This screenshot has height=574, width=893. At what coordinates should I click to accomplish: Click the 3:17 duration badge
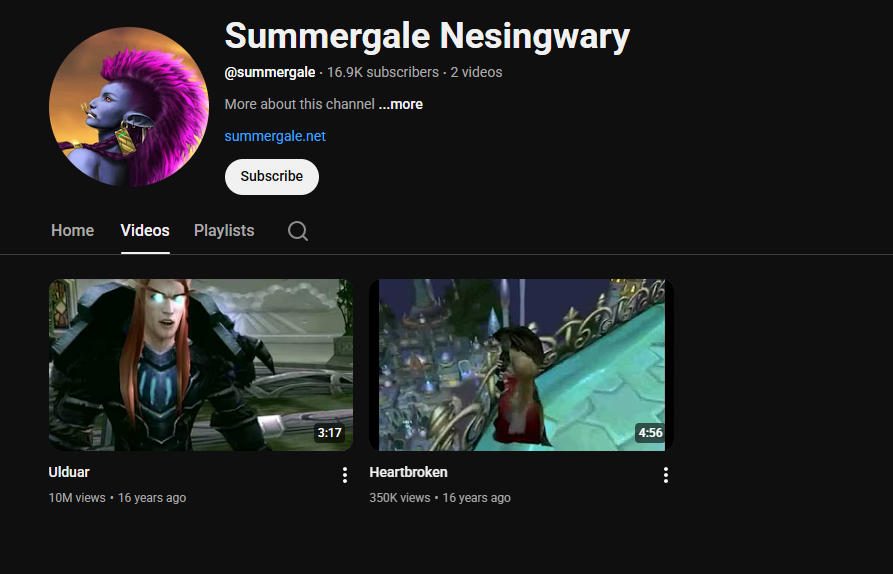coord(330,433)
